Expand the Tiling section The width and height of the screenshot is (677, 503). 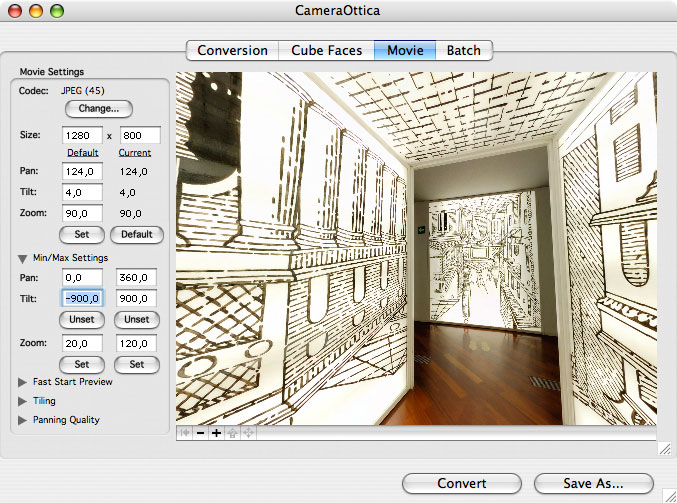22,401
